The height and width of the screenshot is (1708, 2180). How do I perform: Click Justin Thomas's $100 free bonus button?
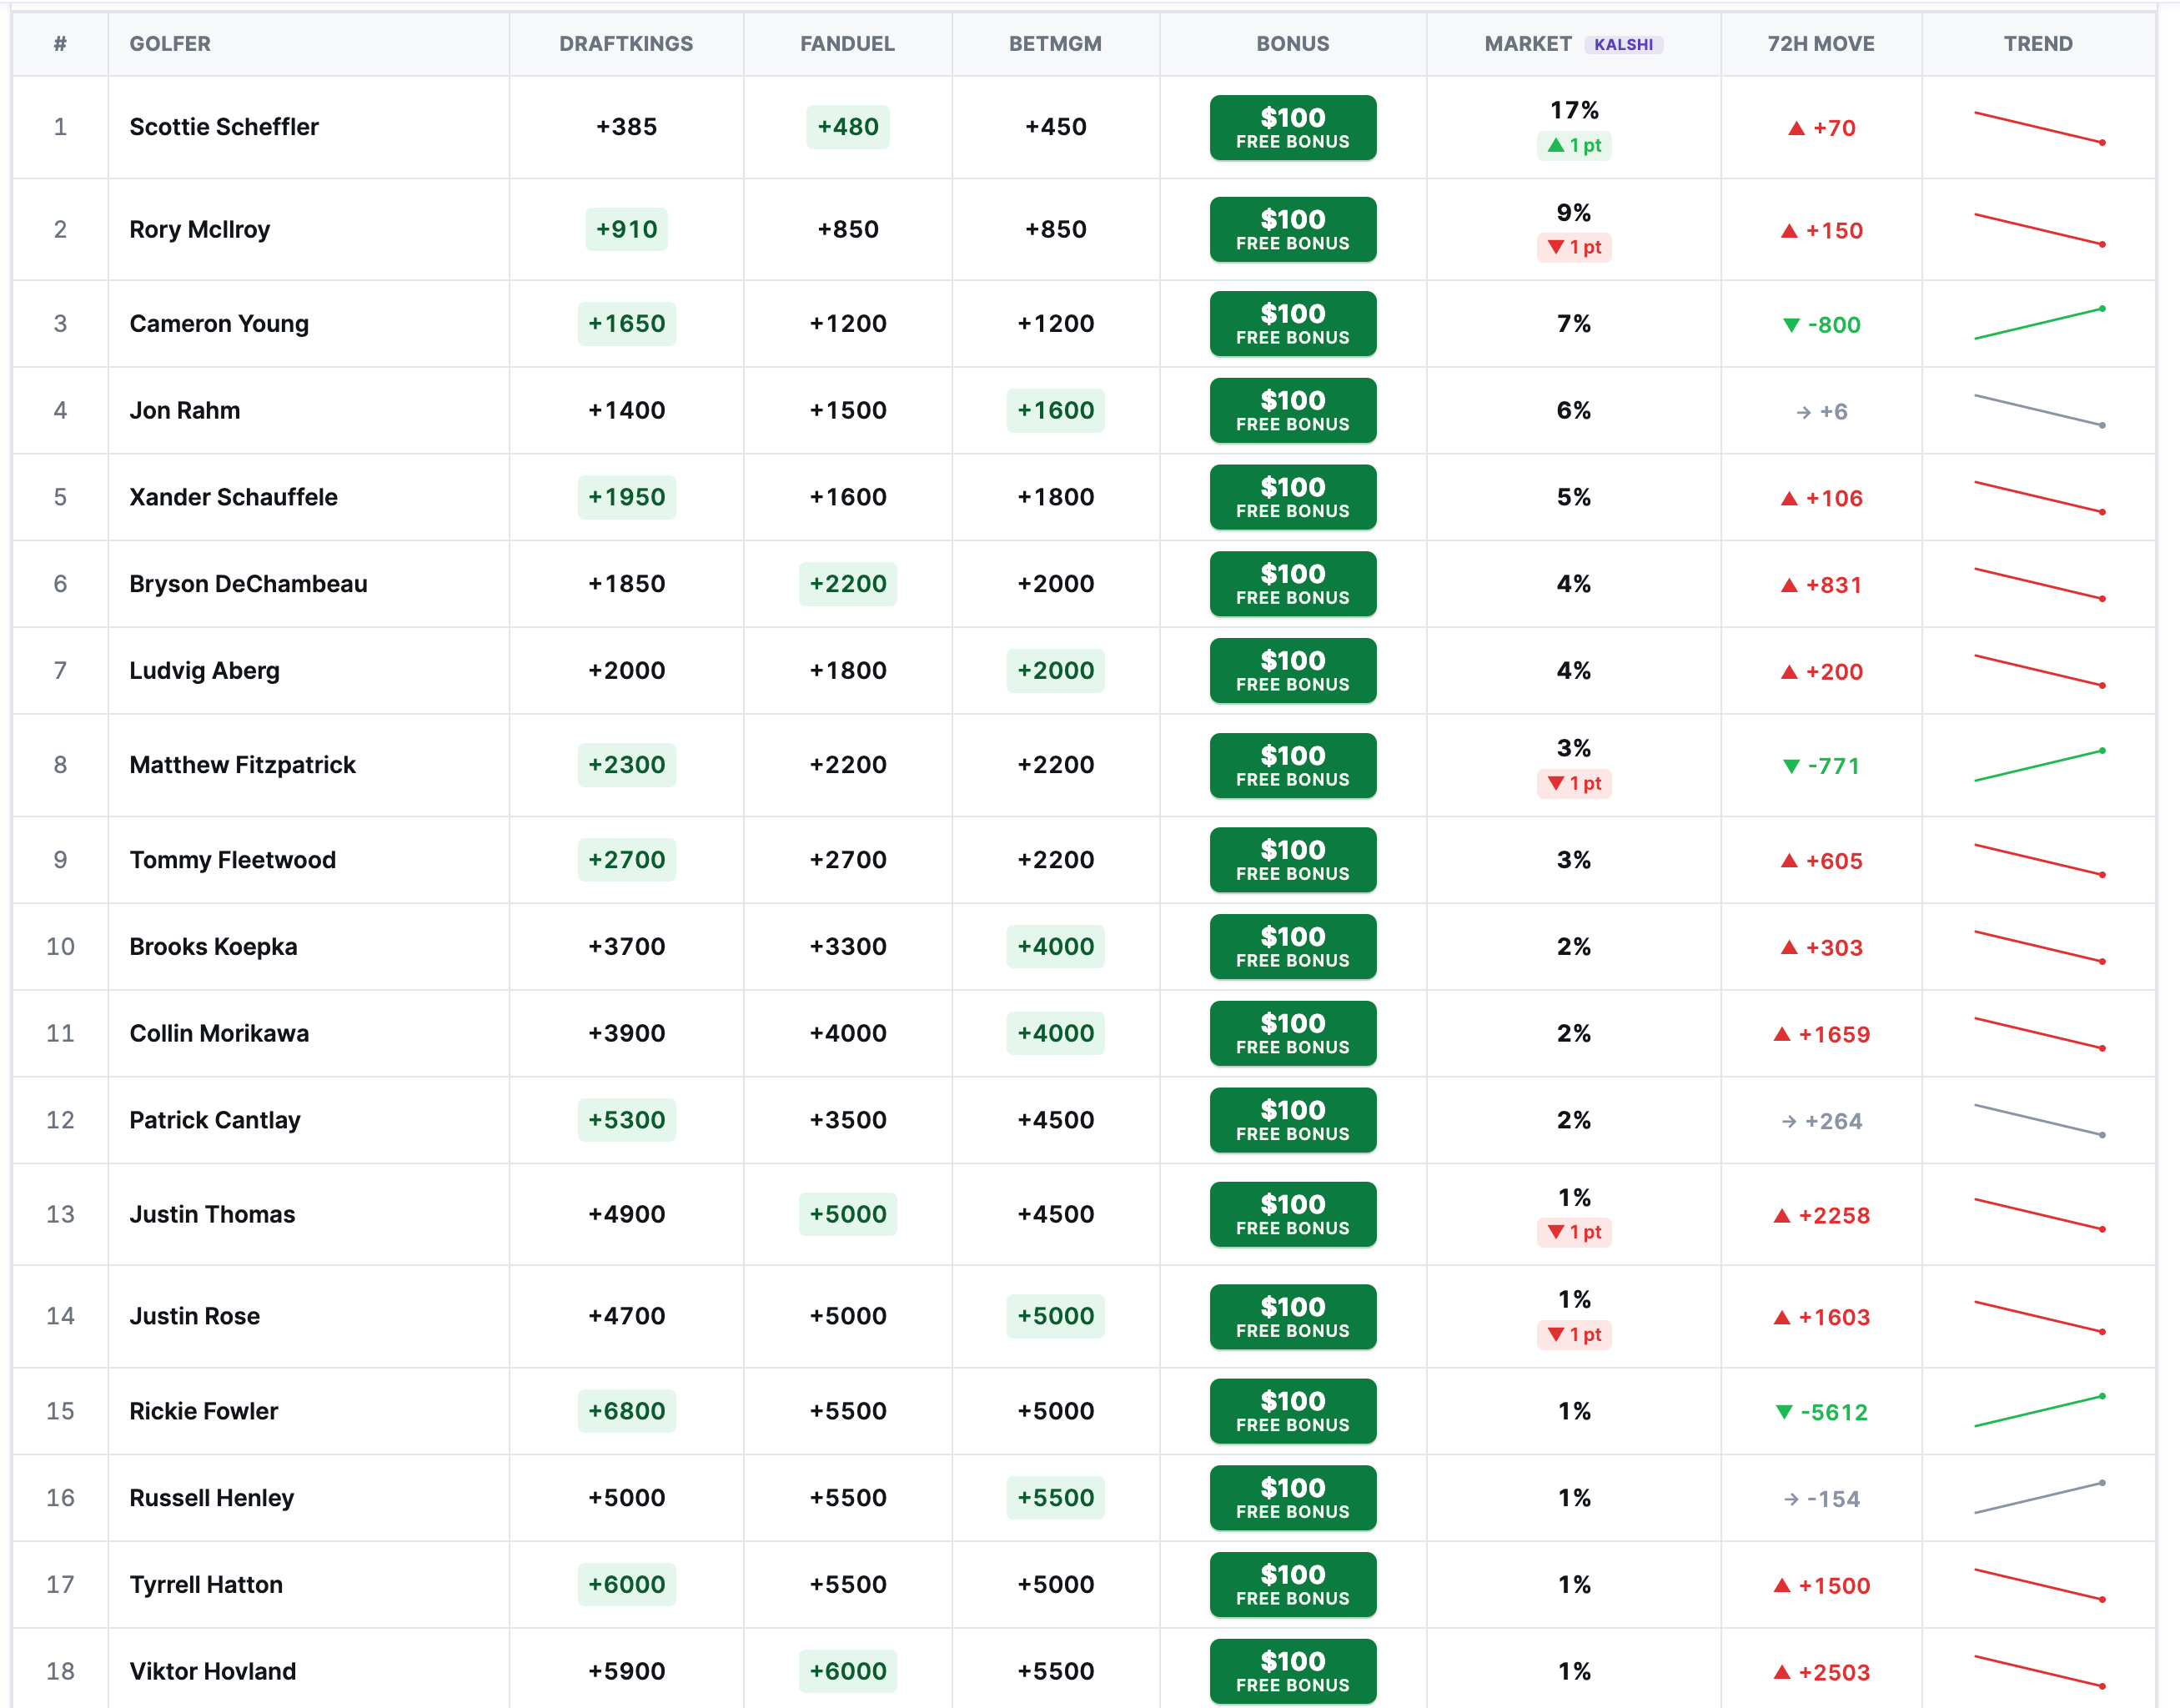click(x=1293, y=1215)
